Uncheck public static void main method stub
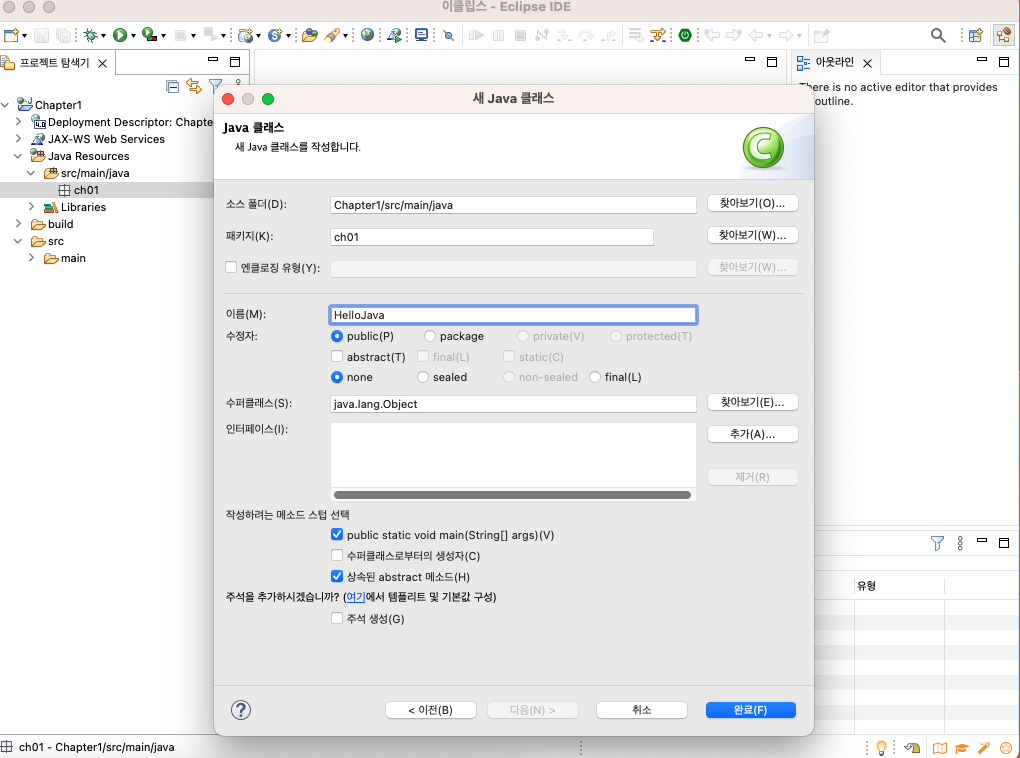 (337, 534)
